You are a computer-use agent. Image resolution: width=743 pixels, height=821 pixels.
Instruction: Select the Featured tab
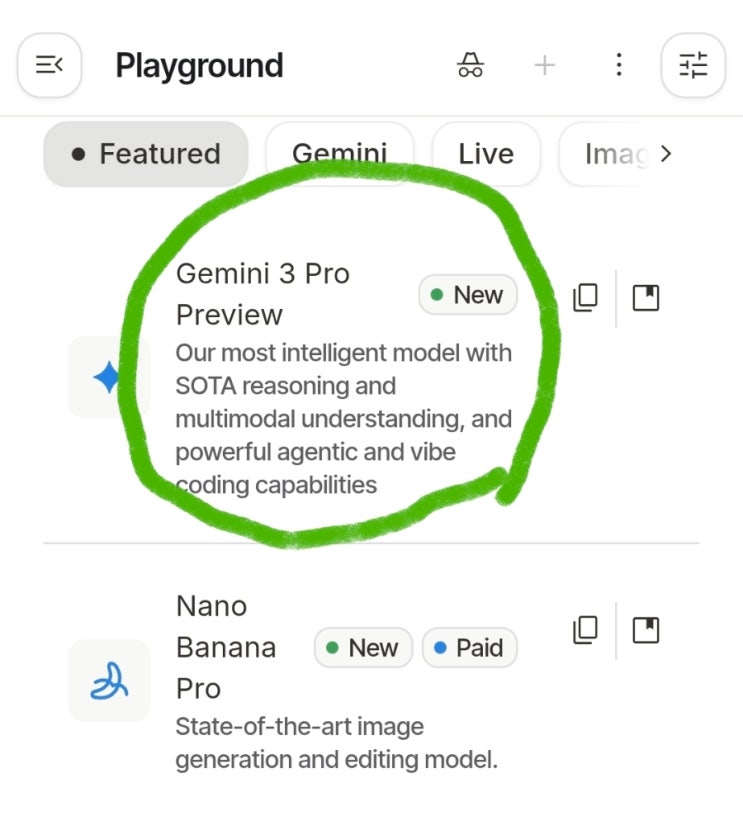[x=146, y=154]
